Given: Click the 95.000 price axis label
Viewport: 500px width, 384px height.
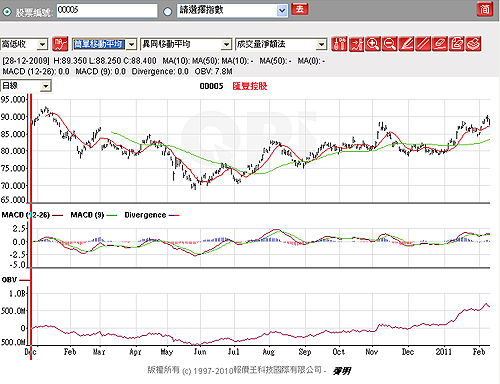Looking at the screenshot, I should 13,99.
